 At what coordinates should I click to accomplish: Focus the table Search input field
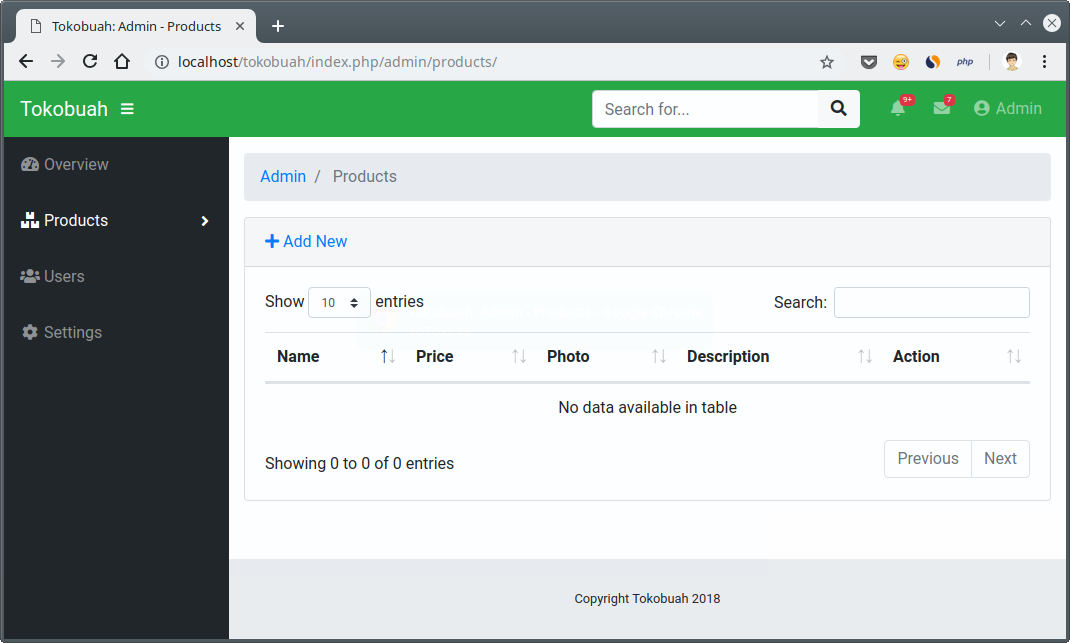931,303
